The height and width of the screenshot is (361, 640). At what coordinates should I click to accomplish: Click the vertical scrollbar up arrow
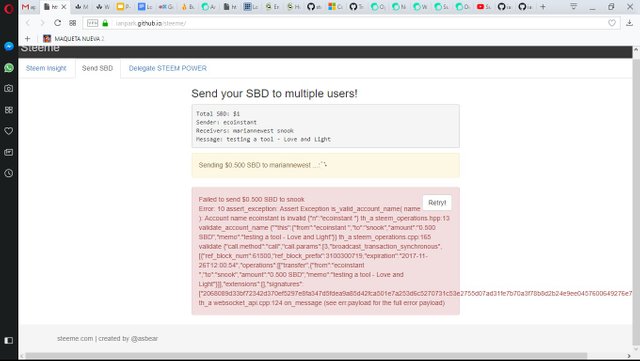636,50
